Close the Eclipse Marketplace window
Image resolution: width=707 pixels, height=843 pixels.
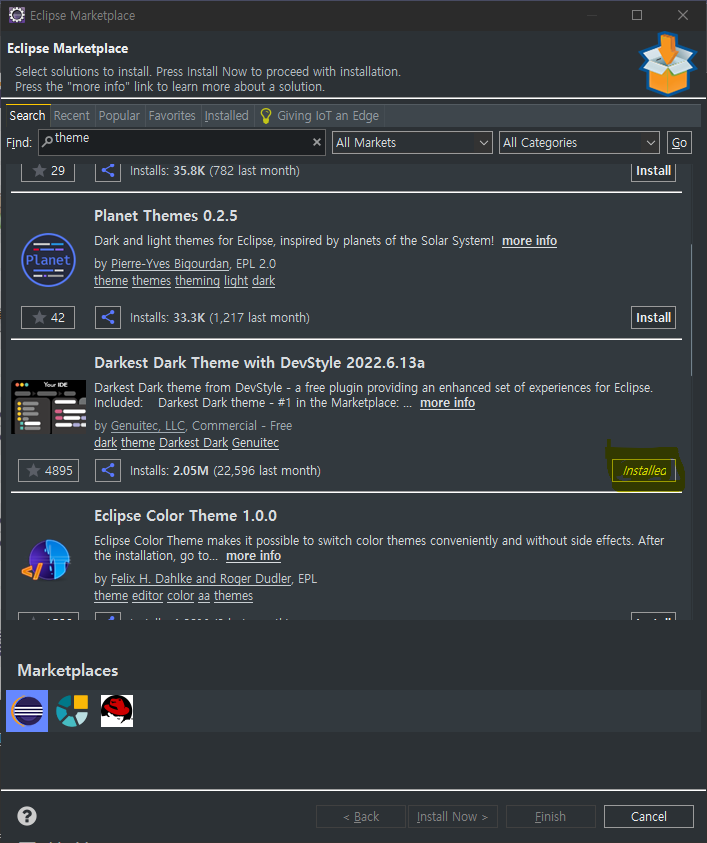[x=683, y=15]
